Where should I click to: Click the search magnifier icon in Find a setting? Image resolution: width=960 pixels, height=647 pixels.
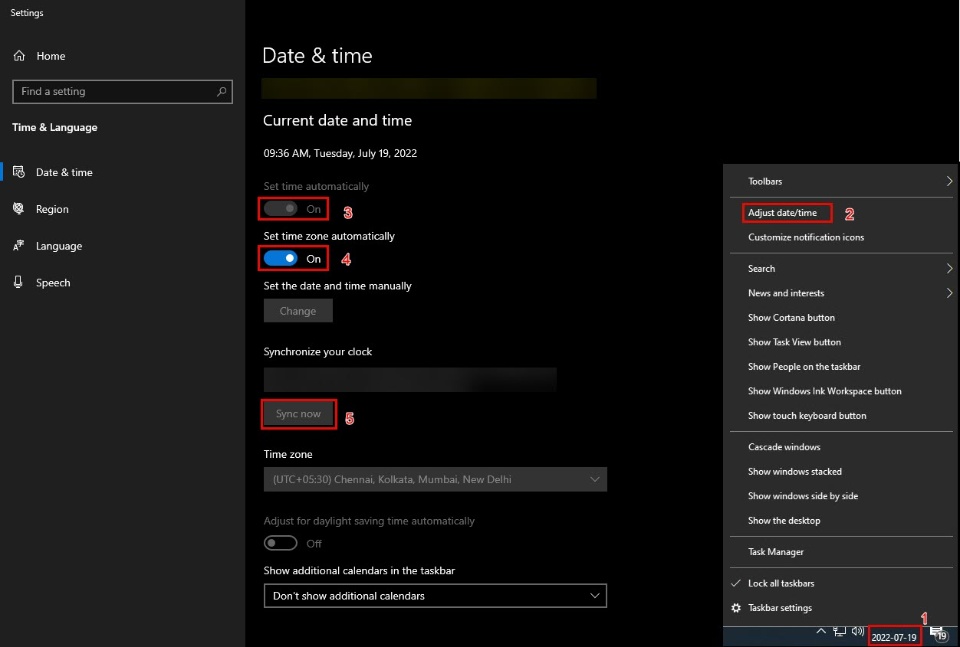pos(222,91)
